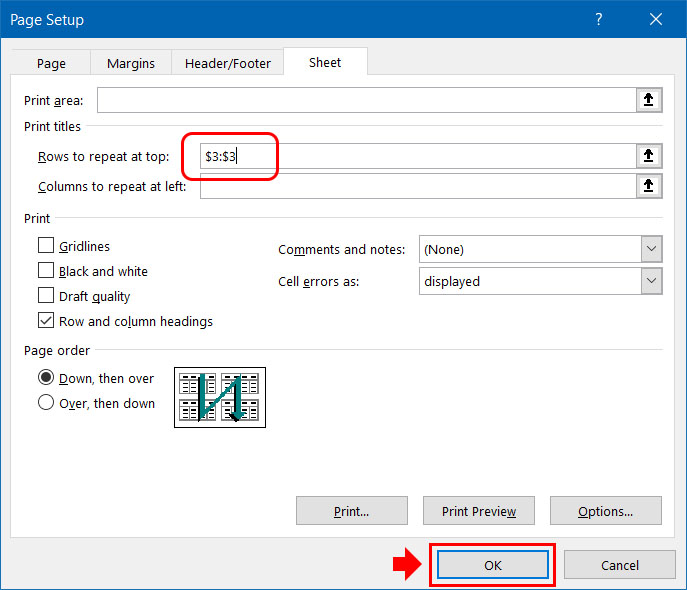Select Over, then down page order
The image size is (687, 590).
click(x=46, y=403)
